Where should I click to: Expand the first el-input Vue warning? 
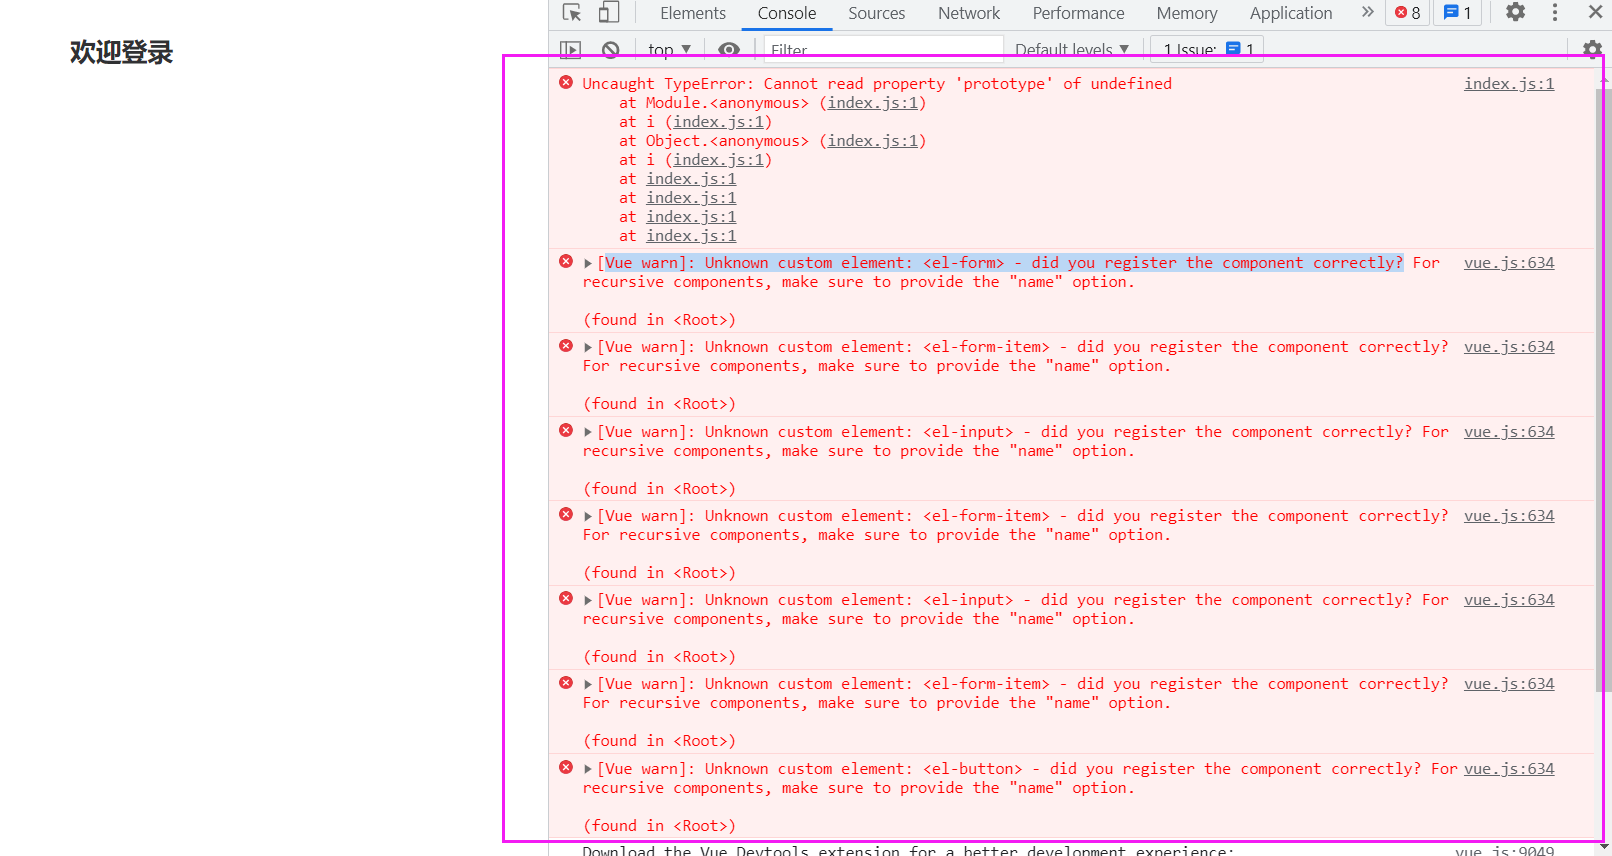pyautogui.click(x=588, y=433)
